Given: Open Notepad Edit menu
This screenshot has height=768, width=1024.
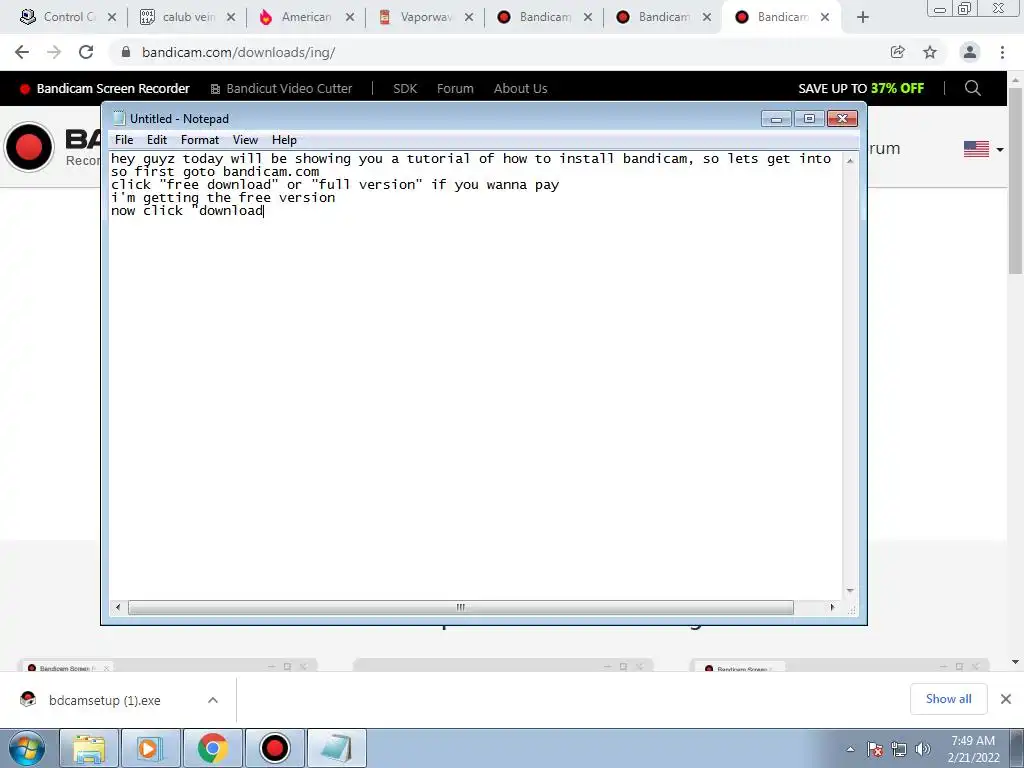Looking at the screenshot, I should 157,140.
